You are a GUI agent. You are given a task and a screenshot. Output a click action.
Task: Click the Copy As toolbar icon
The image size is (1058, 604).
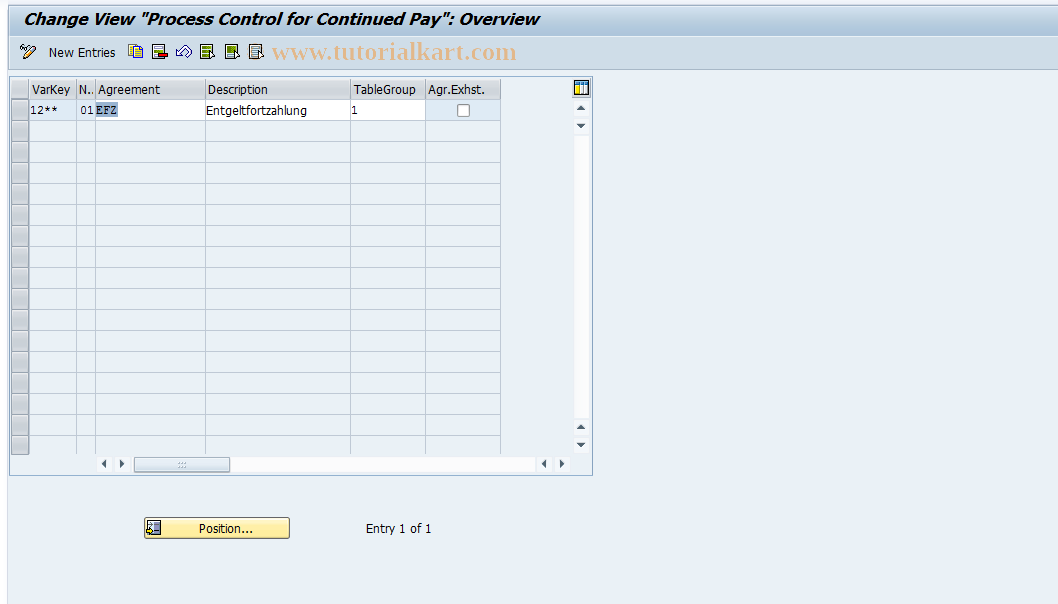point(136,52)
